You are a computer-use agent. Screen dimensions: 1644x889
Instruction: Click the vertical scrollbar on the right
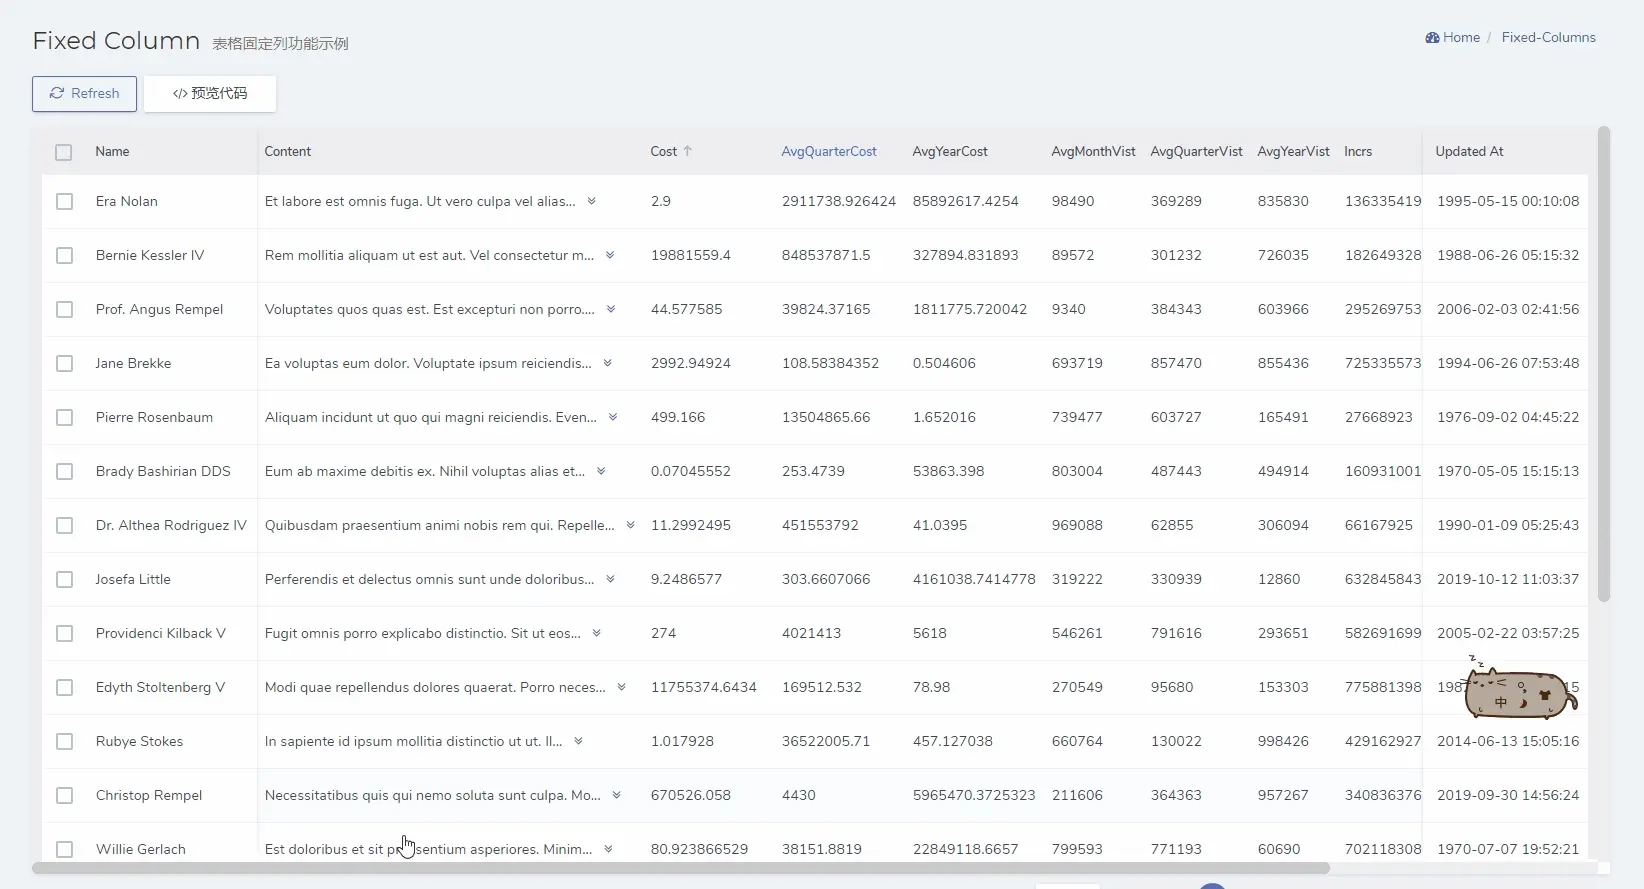tap(1604, 365)
